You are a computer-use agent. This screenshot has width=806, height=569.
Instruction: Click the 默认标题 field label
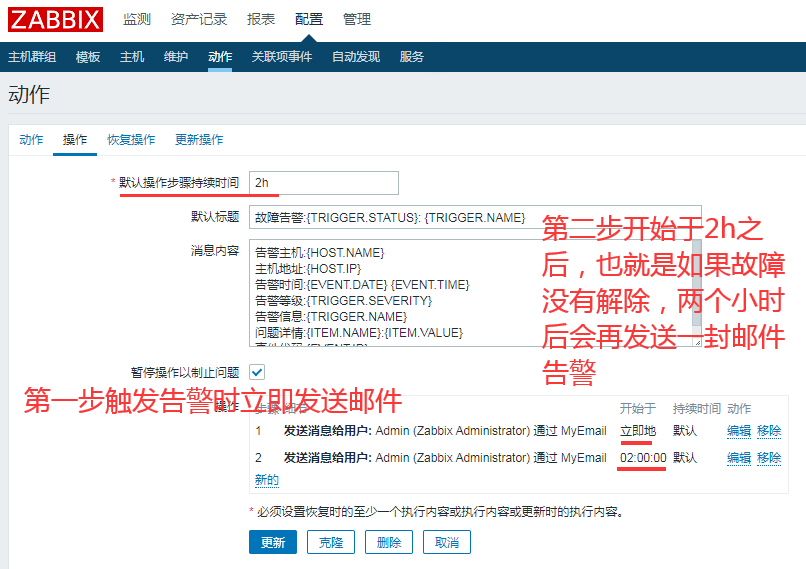[215, 217]
